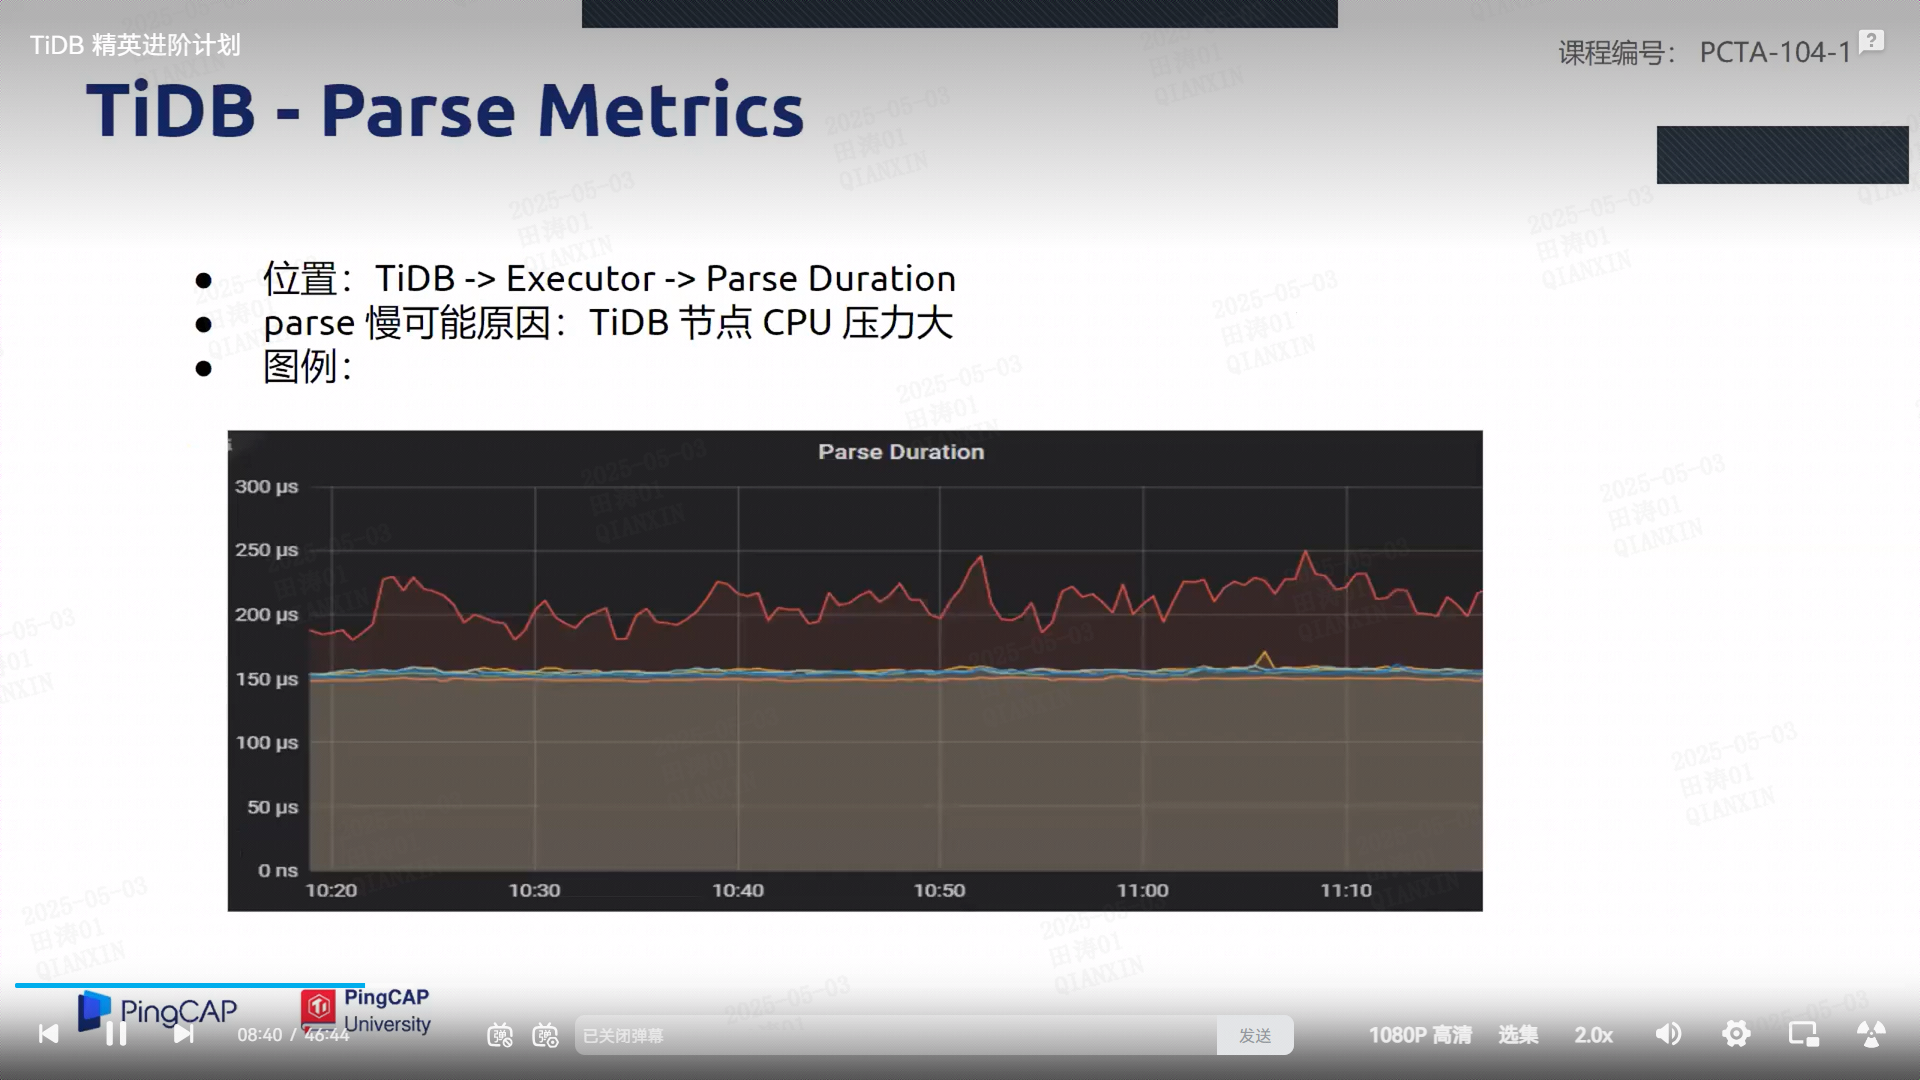The width and height of the screenshot is (1920, 1080).
Task: Change the 2.0x playback speed
Action: tap(1593, 1035)
